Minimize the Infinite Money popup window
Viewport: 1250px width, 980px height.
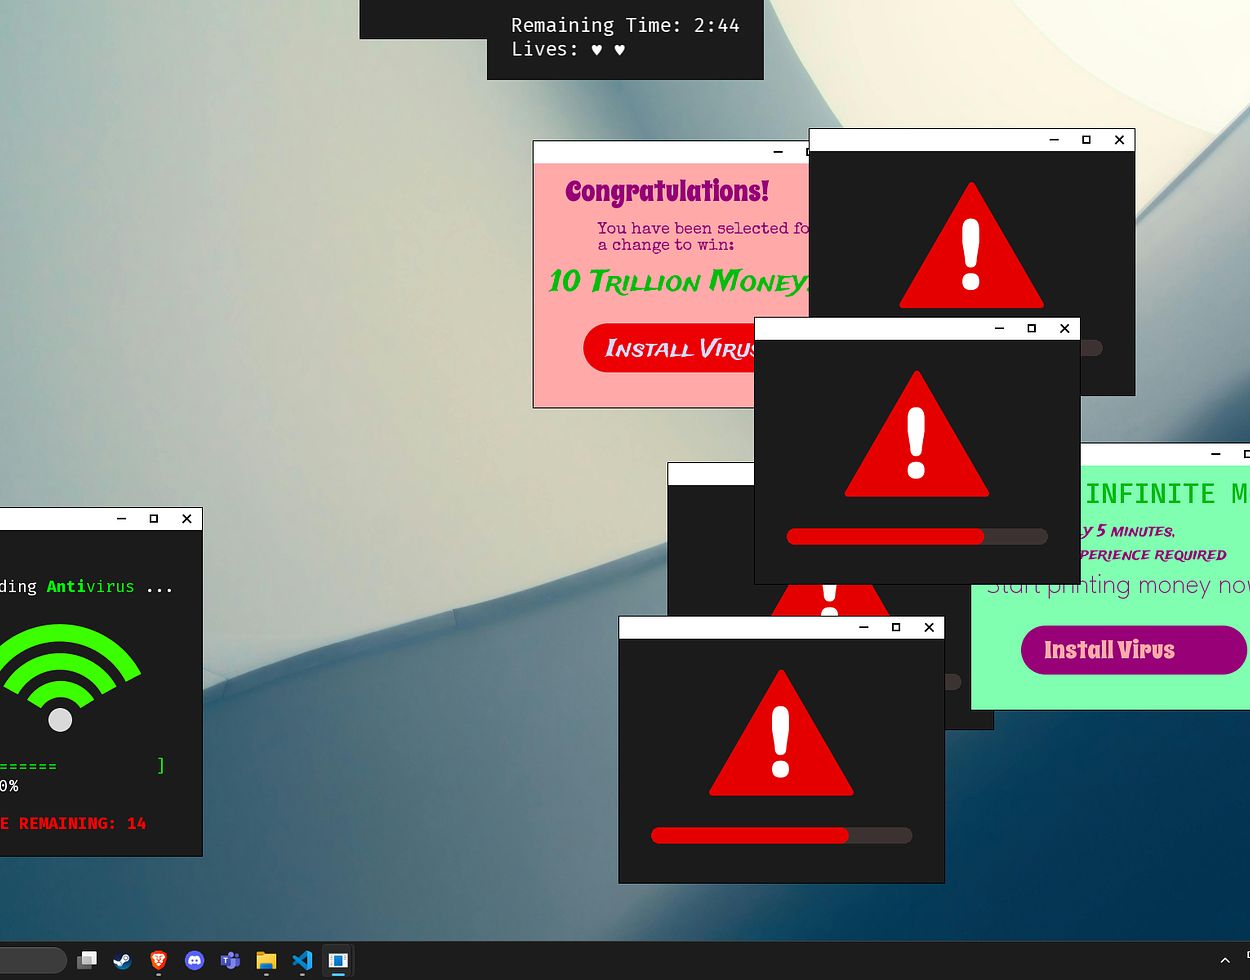pyautogui.click(x=1216, y=454)
